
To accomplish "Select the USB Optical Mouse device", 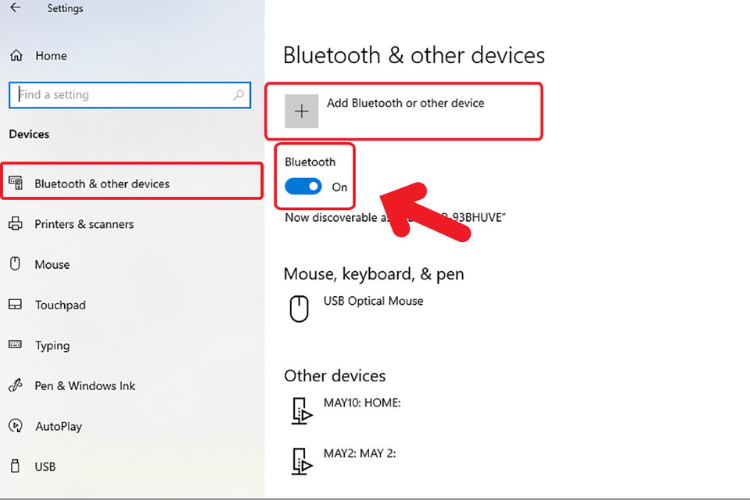I will 373,301.
